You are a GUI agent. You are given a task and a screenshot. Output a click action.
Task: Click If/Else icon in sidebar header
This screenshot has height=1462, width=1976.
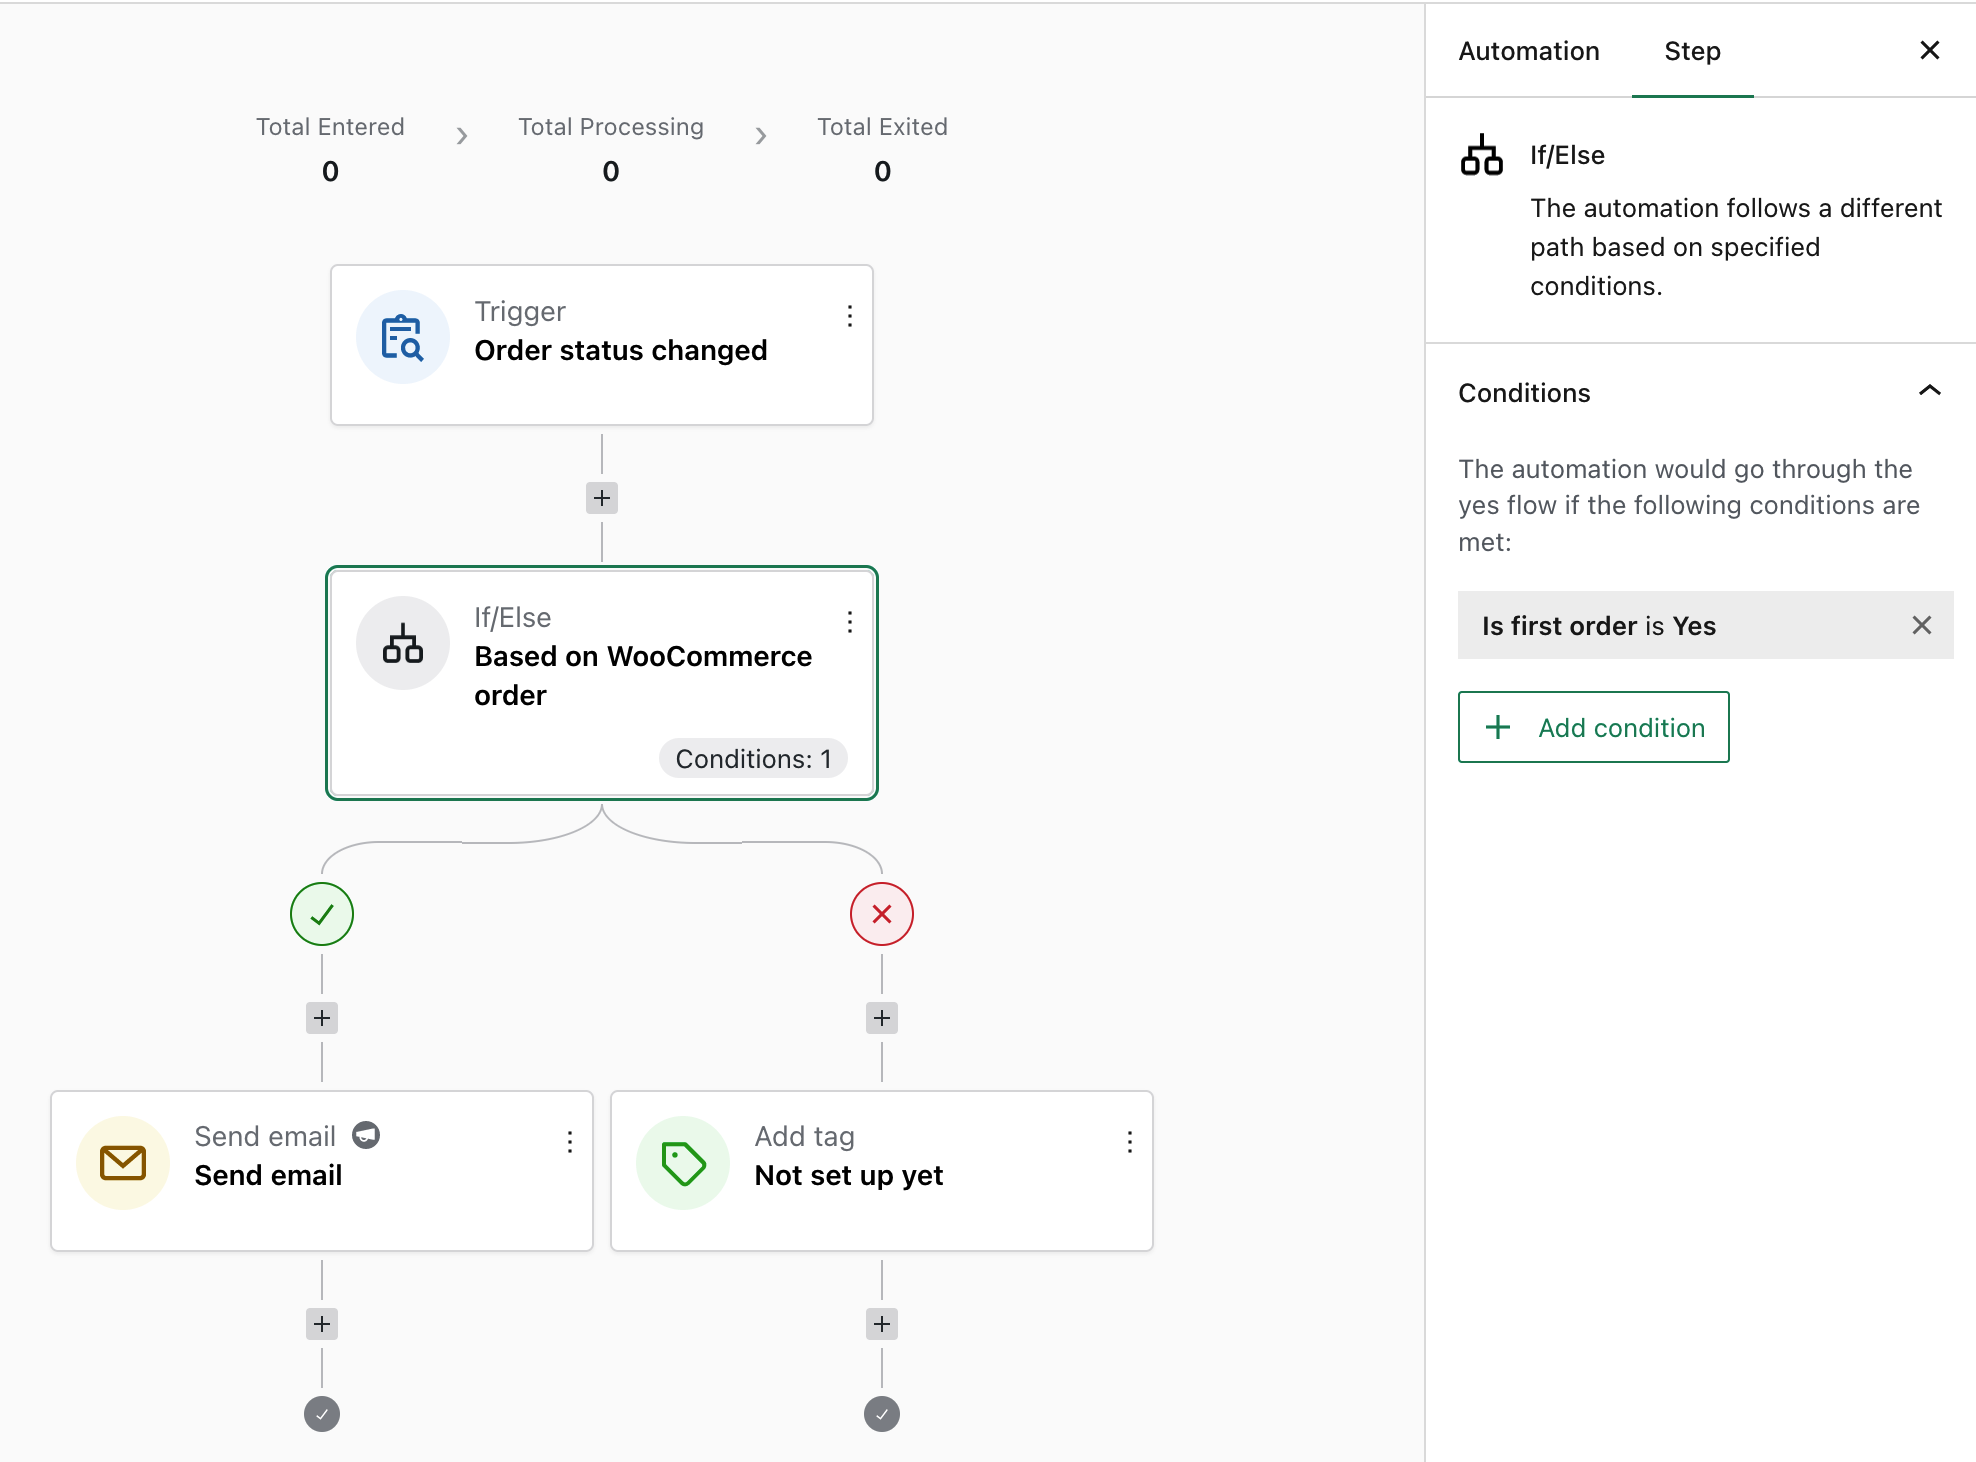pyautogui.click(x=1481, y=156)
